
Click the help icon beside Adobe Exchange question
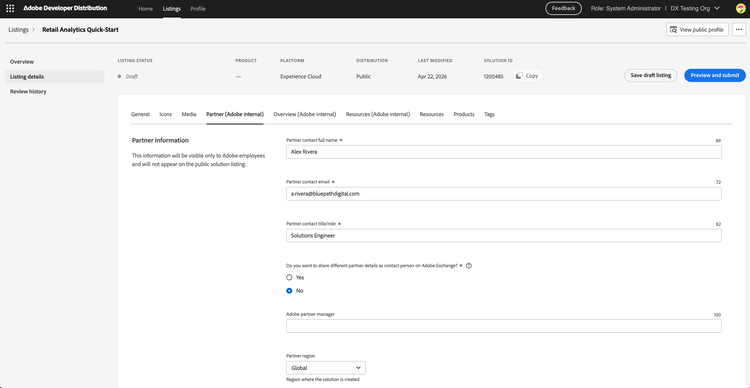point(469,266)
